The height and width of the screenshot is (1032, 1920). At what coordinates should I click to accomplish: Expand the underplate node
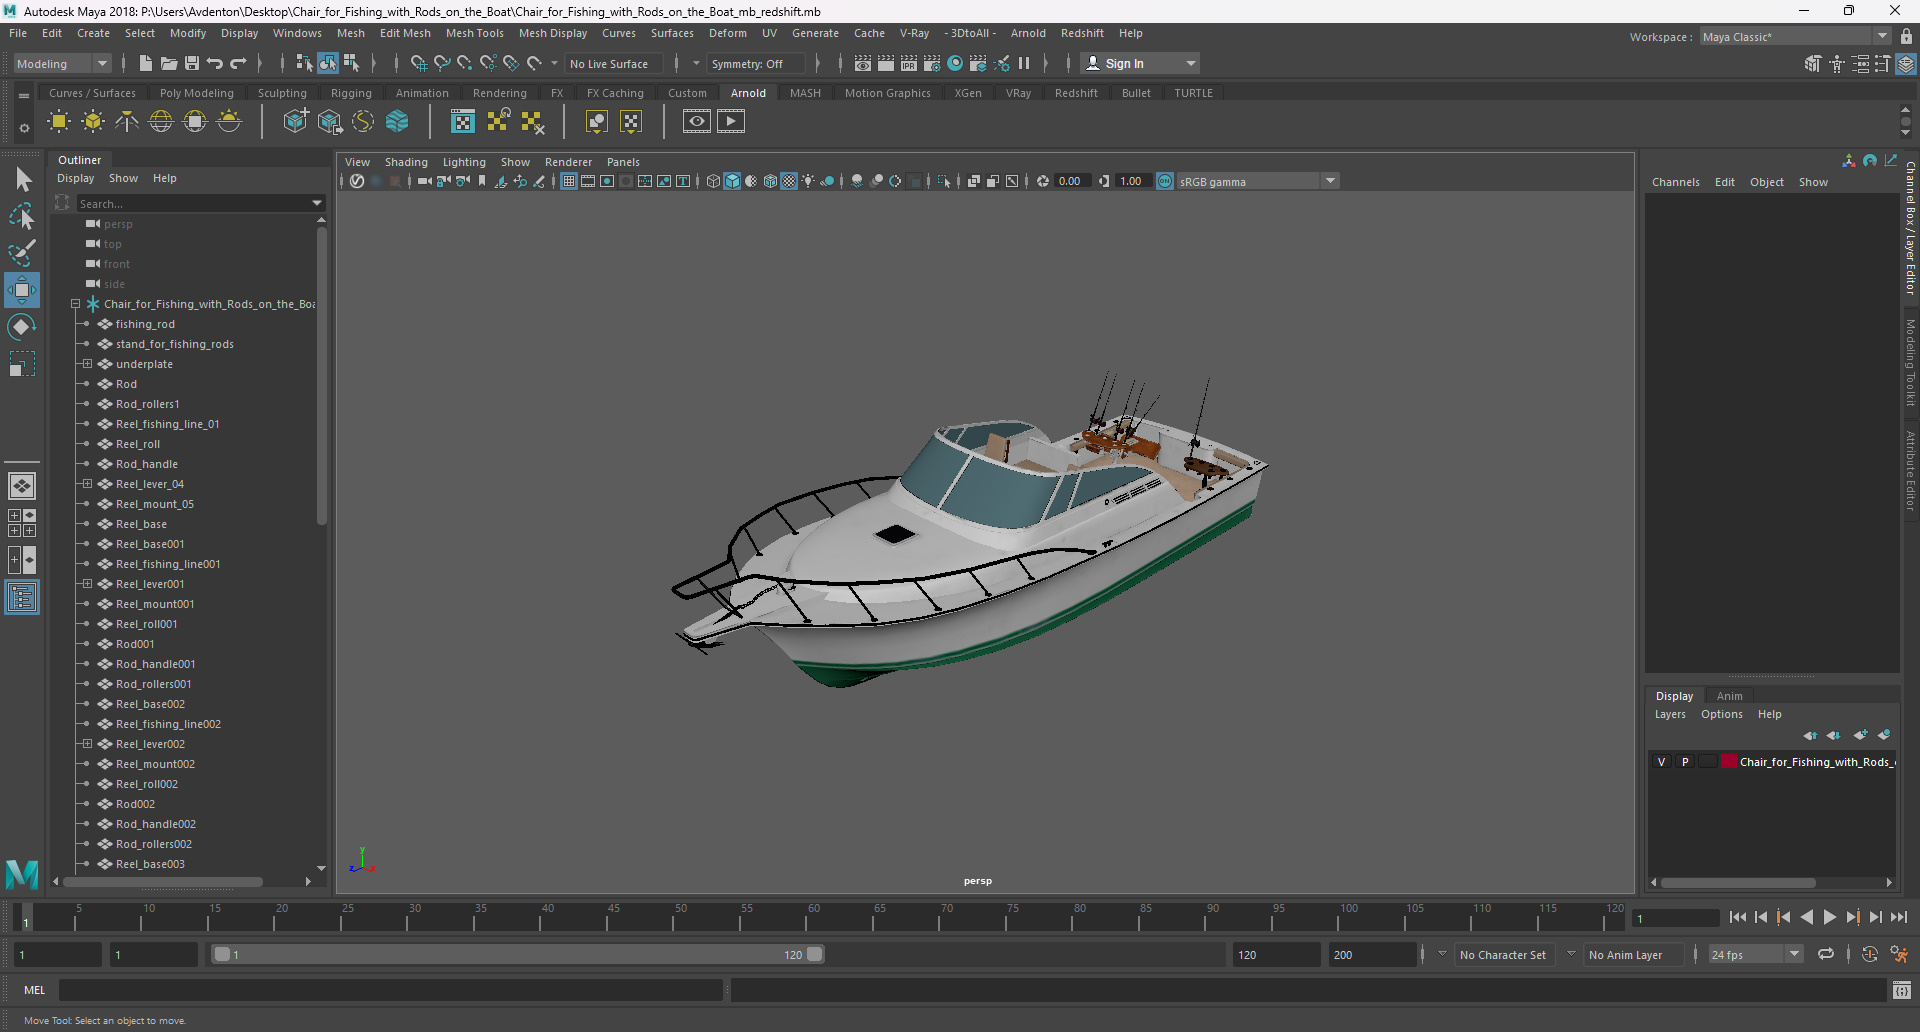coord(87,364)
